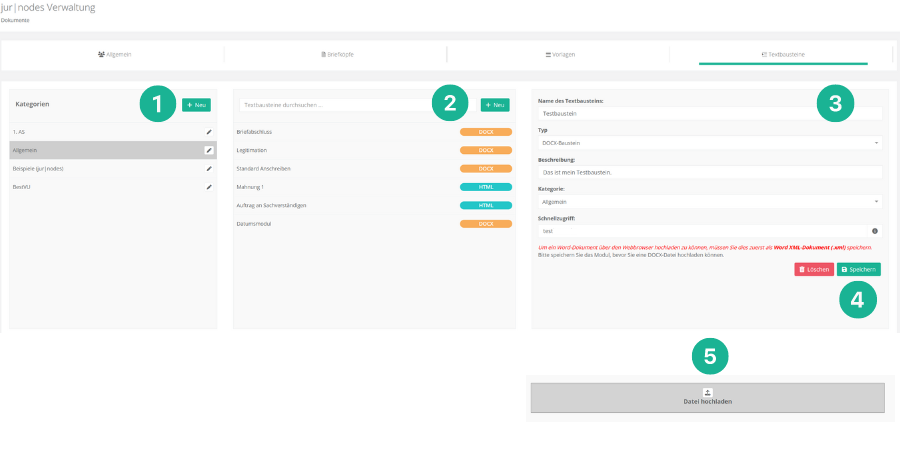Create a new Textbaustein with Neu button
Image resolution: width=900 pixels, height=450 pixels.
(x=495, y=105)
